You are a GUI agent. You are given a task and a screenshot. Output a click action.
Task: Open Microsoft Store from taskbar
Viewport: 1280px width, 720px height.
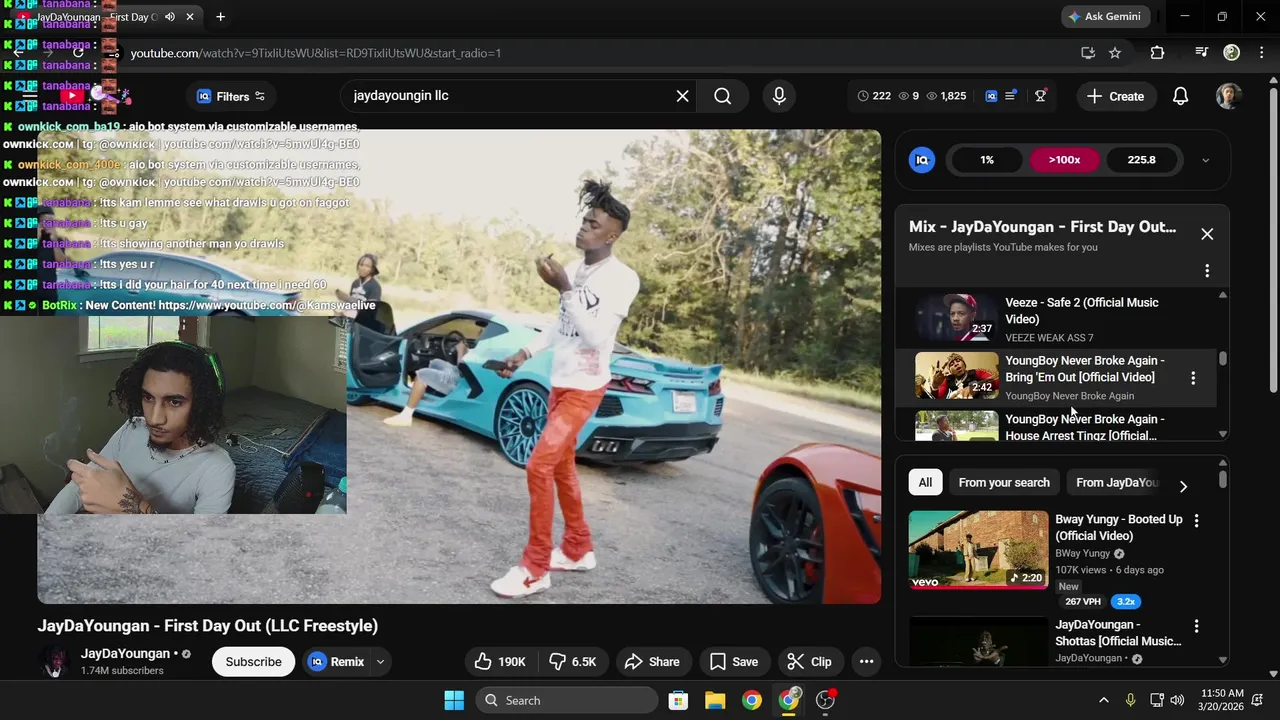(x=678, y=701)
